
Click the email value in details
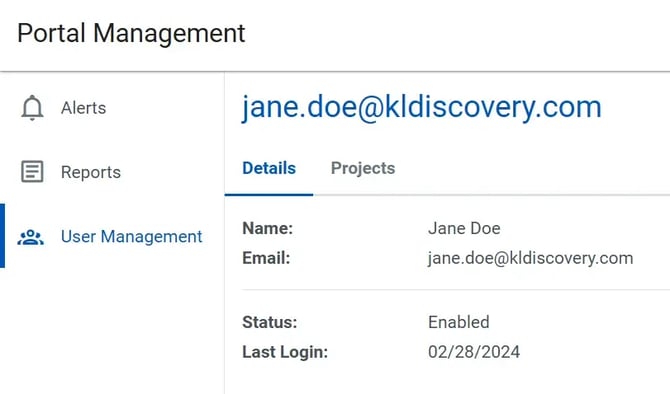point(530,259)
